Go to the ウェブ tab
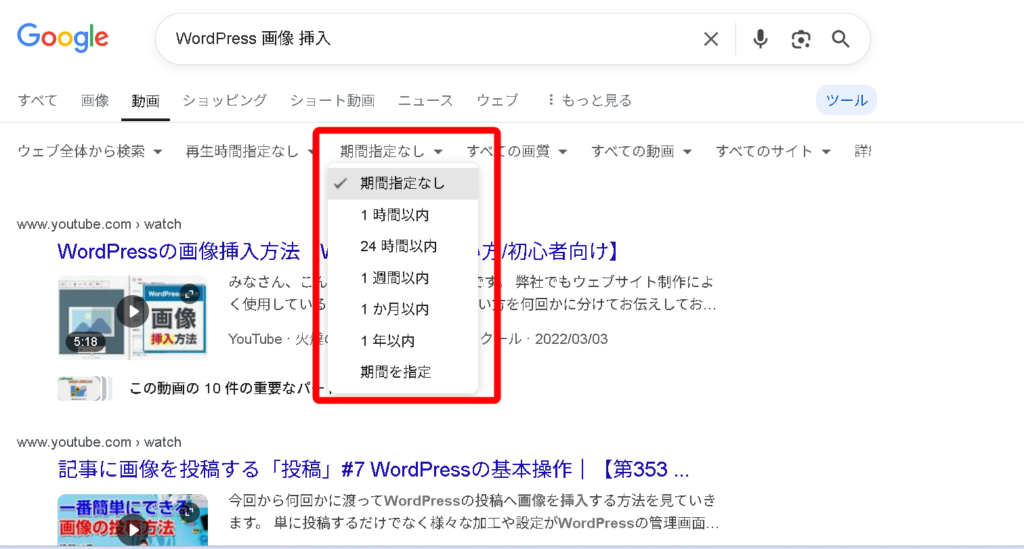The width and height of the screenshot is (1024, 549). pos(498,101)
